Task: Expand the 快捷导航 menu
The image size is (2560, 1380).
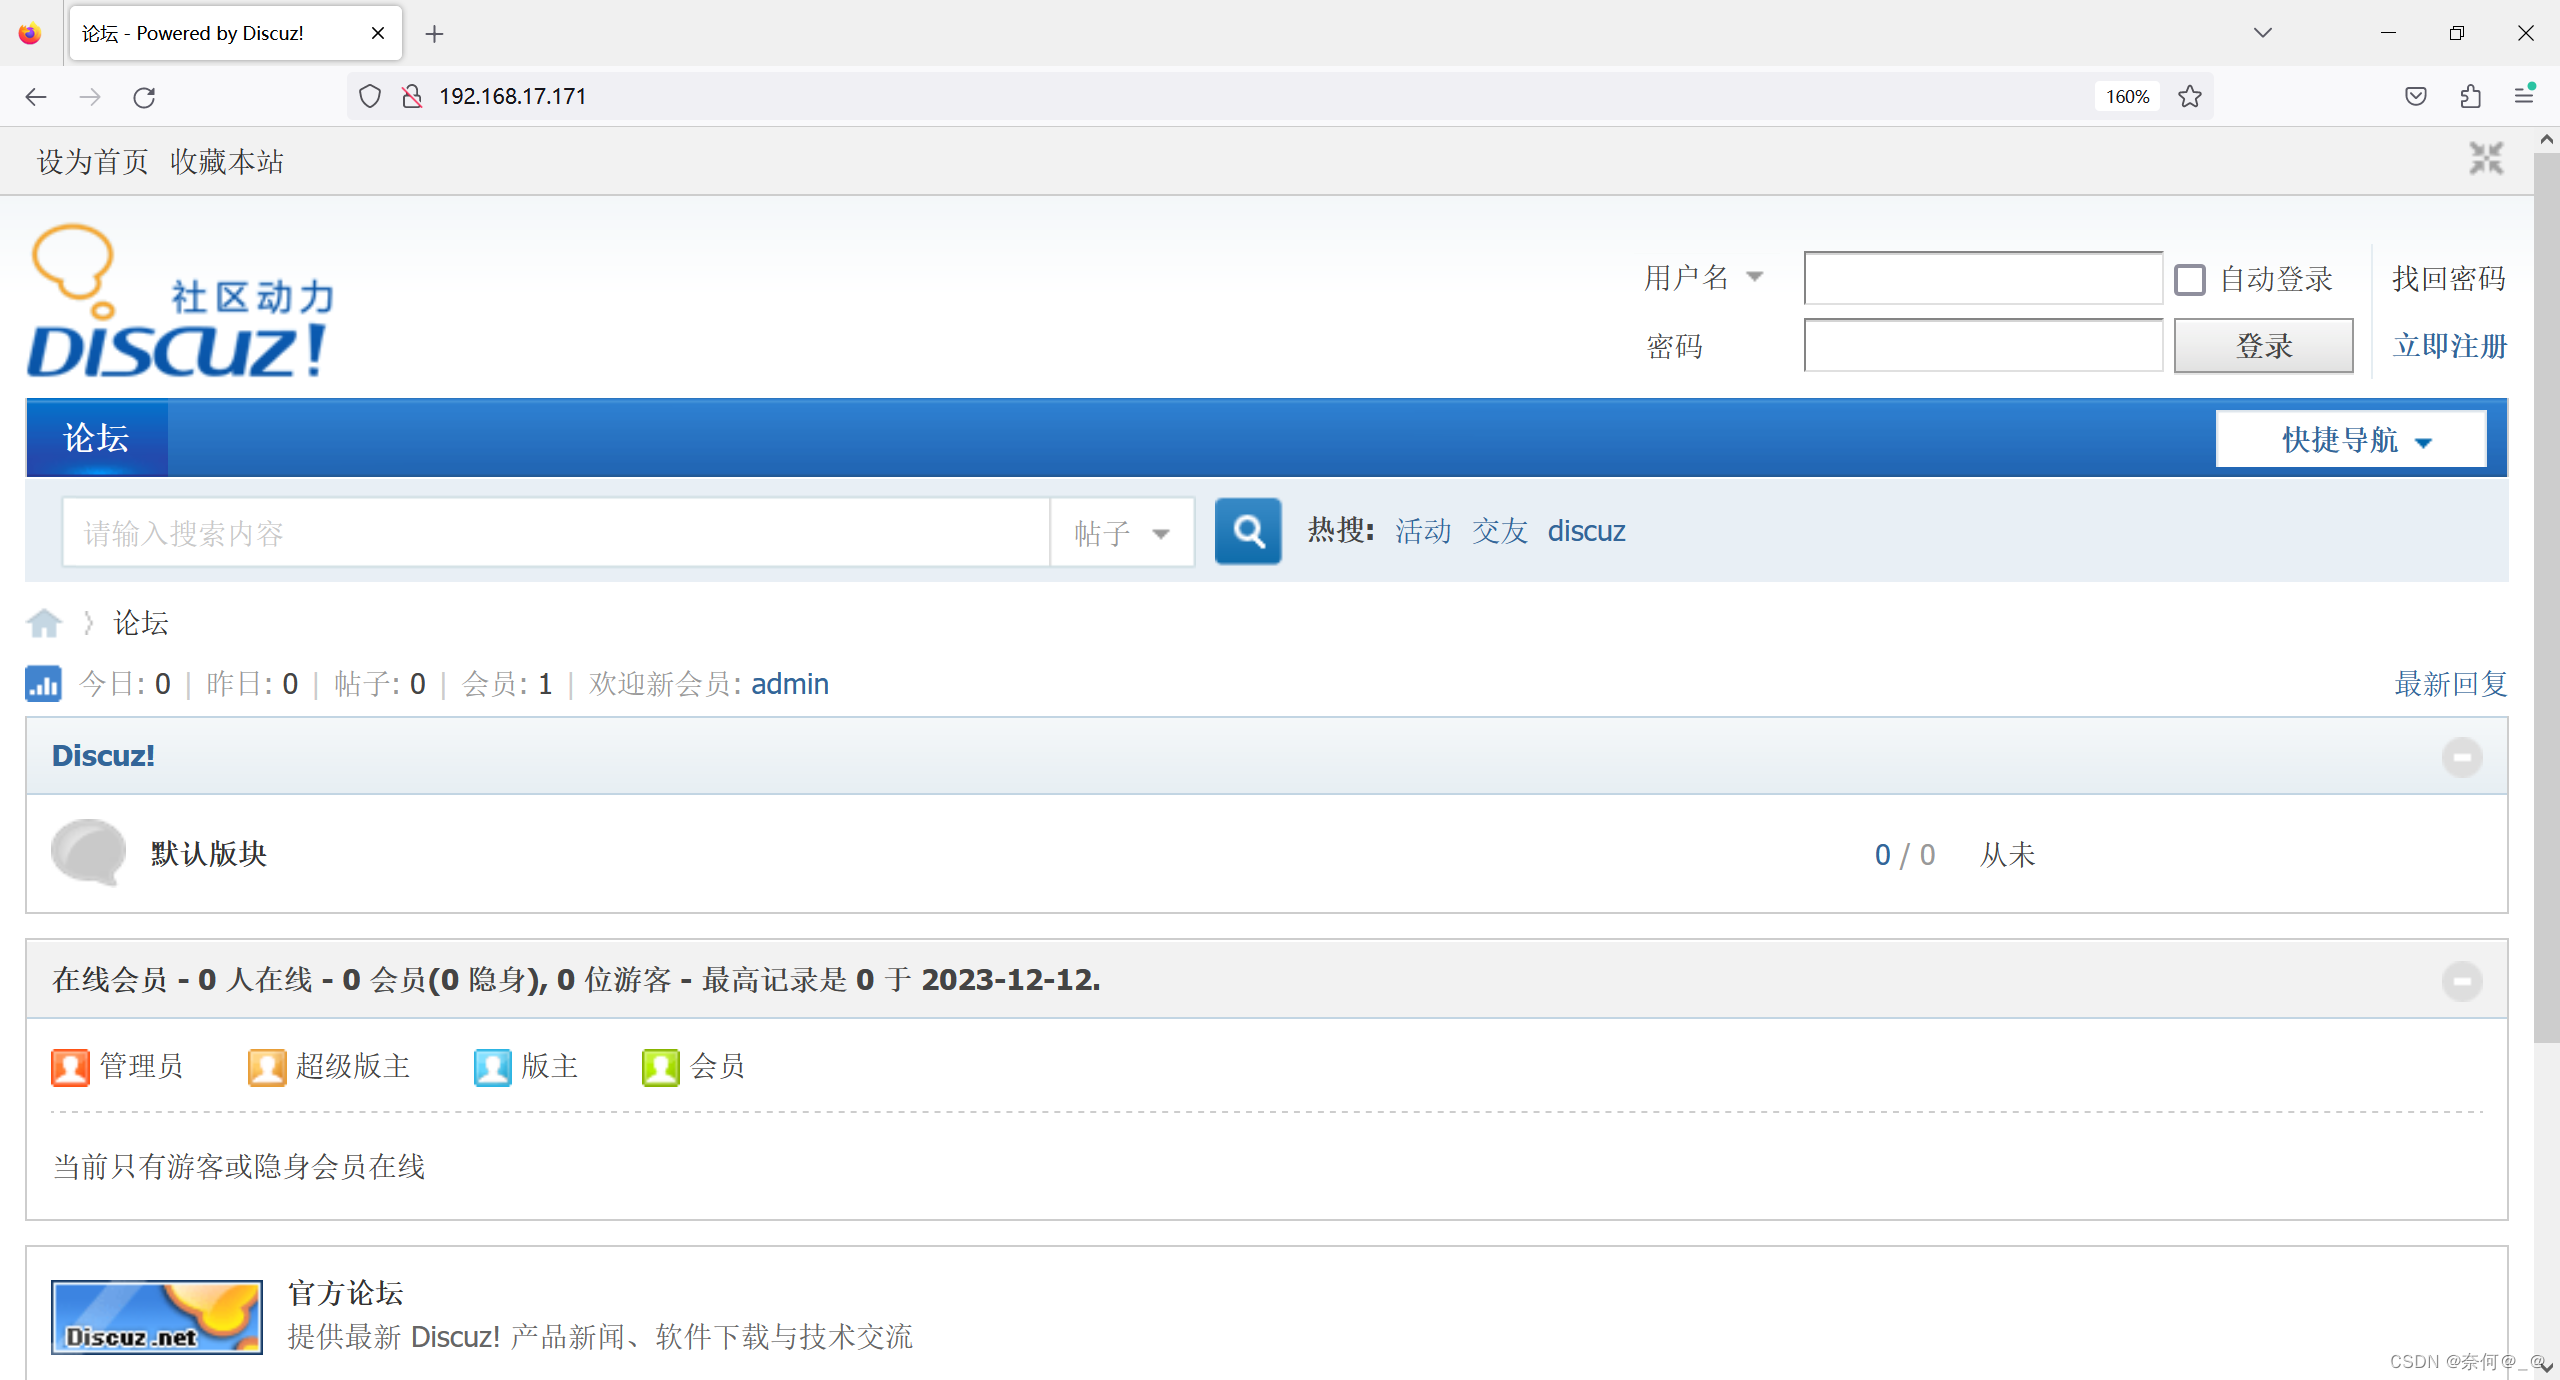Action: pyautogui.click(x=2350, y=438)
